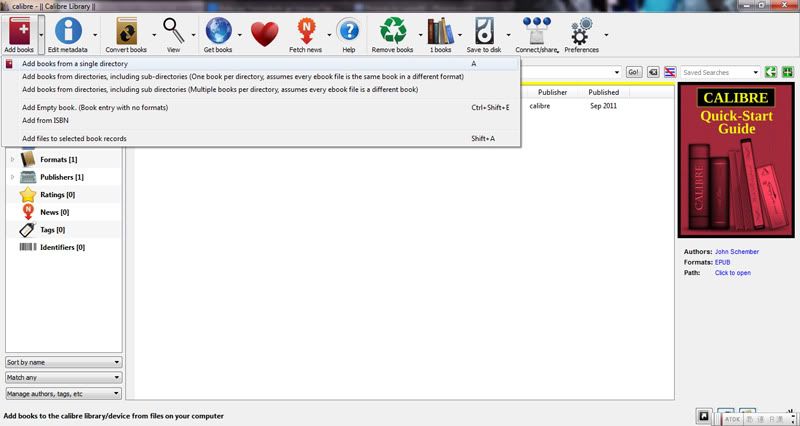
Task: Click the clear search icon beside Go!
Action: tap(653, 72)
